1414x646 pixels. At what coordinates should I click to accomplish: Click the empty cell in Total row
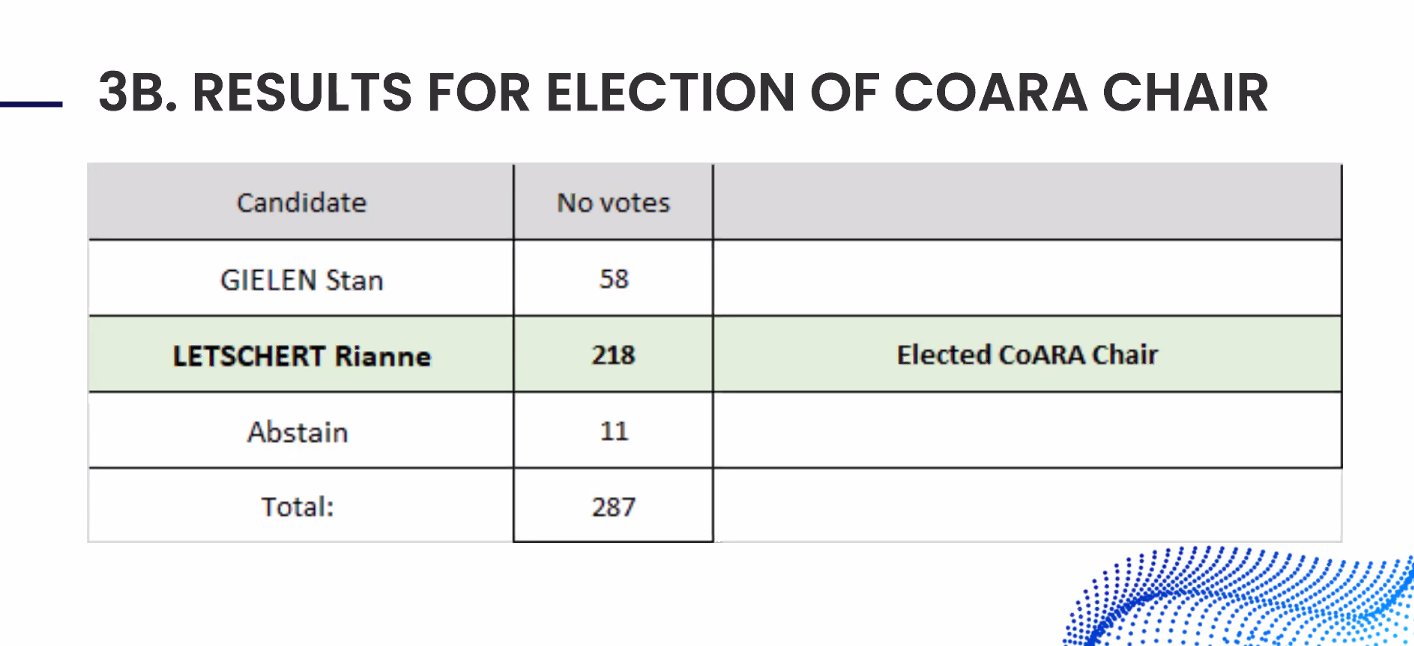[1027, 506]
